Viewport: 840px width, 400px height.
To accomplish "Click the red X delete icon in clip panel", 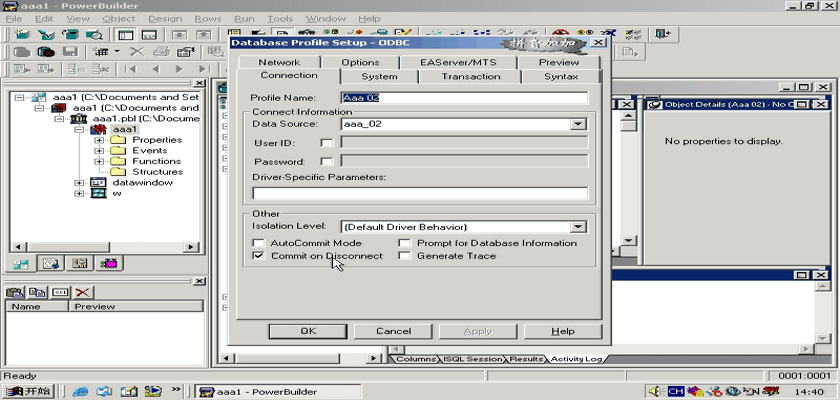I will pos(82,292).
